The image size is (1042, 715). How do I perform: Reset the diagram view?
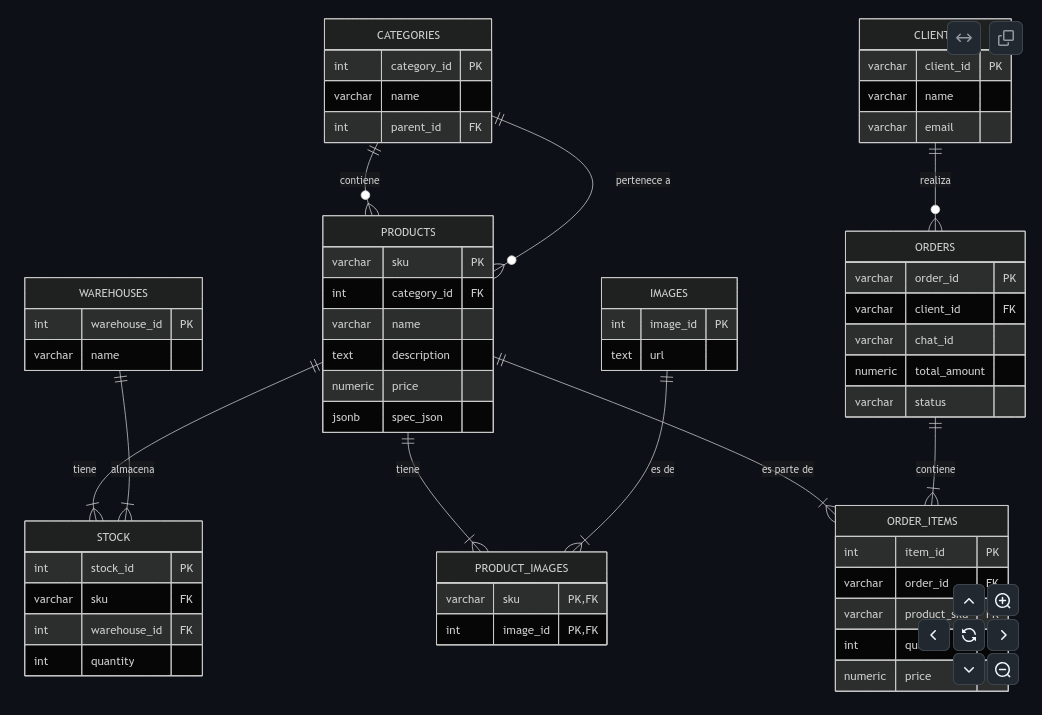pyautogui.click(x=969, y=635)
